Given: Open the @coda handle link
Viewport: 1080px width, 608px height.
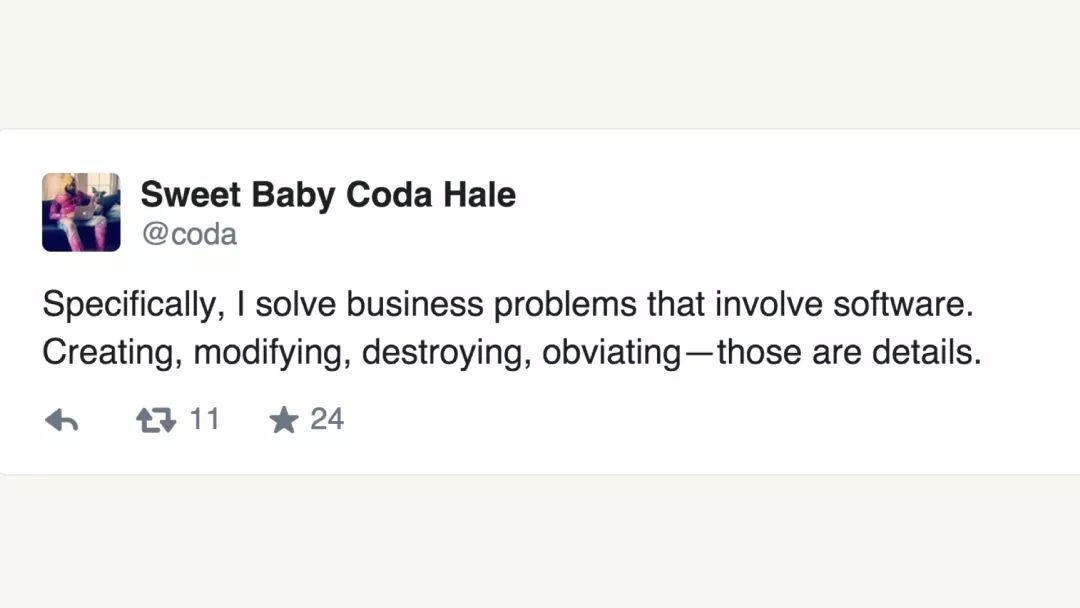Looking at the screenshot, I should coord(189,234).
